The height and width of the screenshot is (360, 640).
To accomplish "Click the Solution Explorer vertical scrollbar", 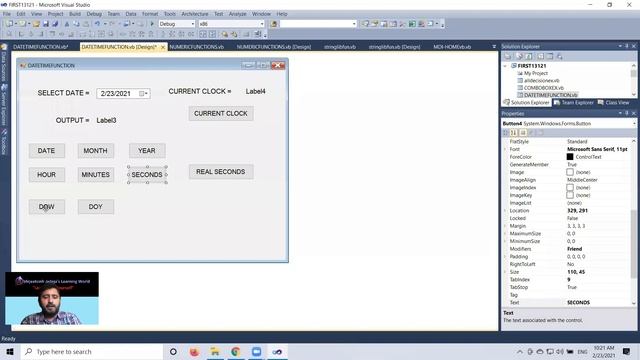I will click(633, 80).
